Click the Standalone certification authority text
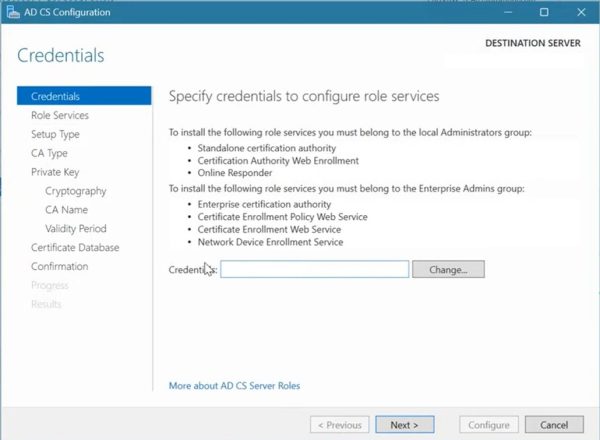The width and height of the screenshot is (600, 440). pyautogui.click(x=267, y=148)
